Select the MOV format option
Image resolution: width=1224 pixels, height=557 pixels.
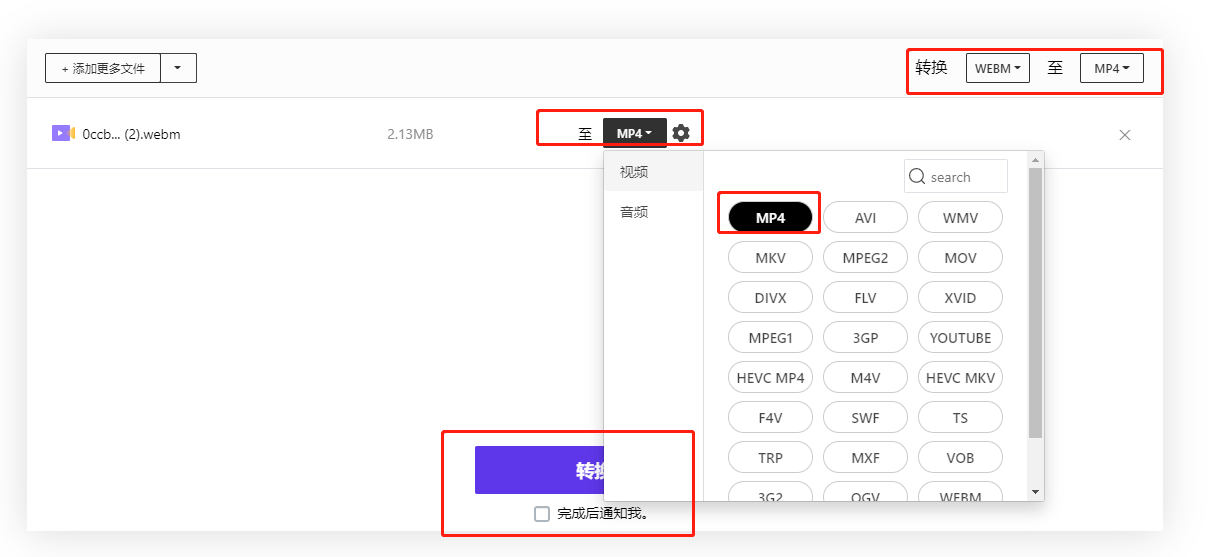(960, 258)
